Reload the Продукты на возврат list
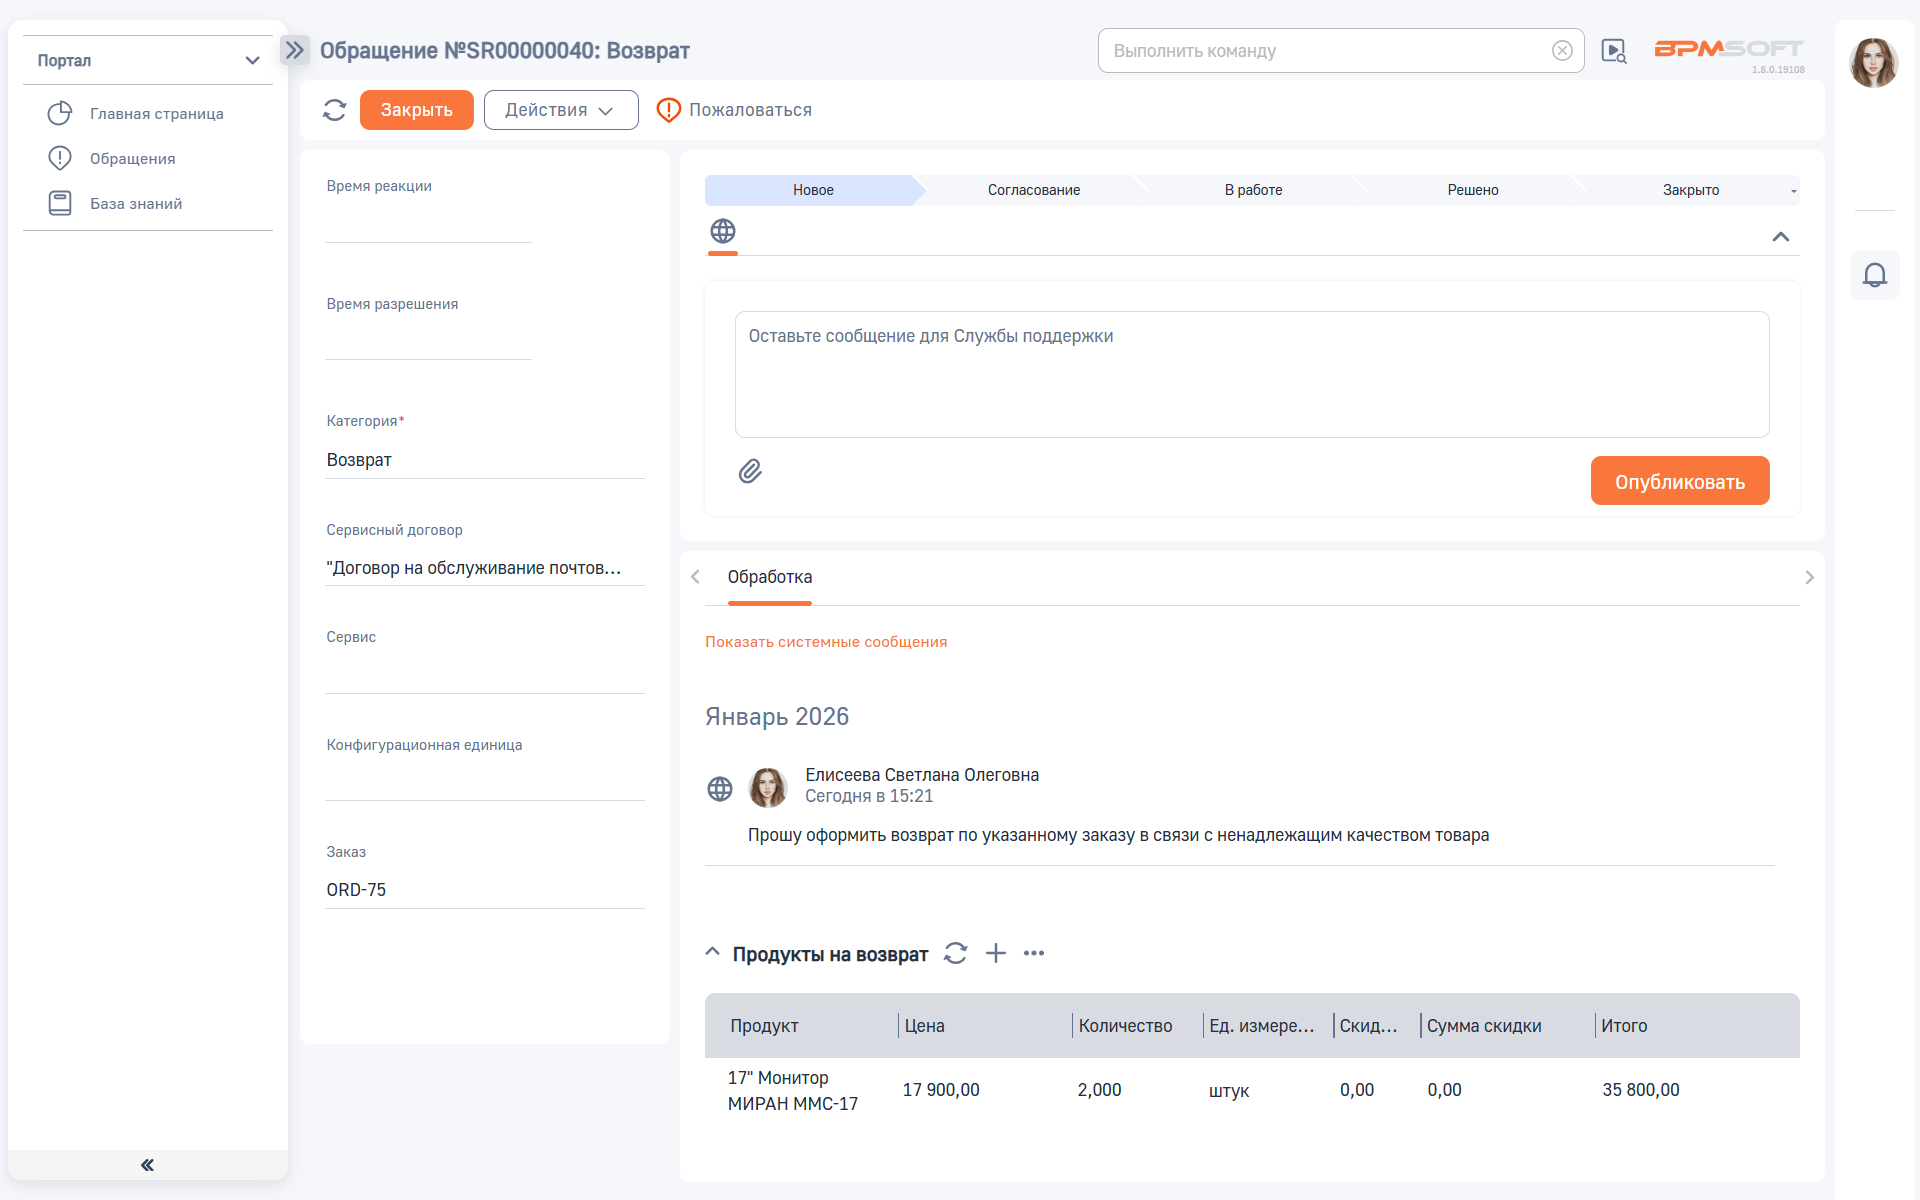The width and height of the screenshot is (1920, 1200). 955,953
